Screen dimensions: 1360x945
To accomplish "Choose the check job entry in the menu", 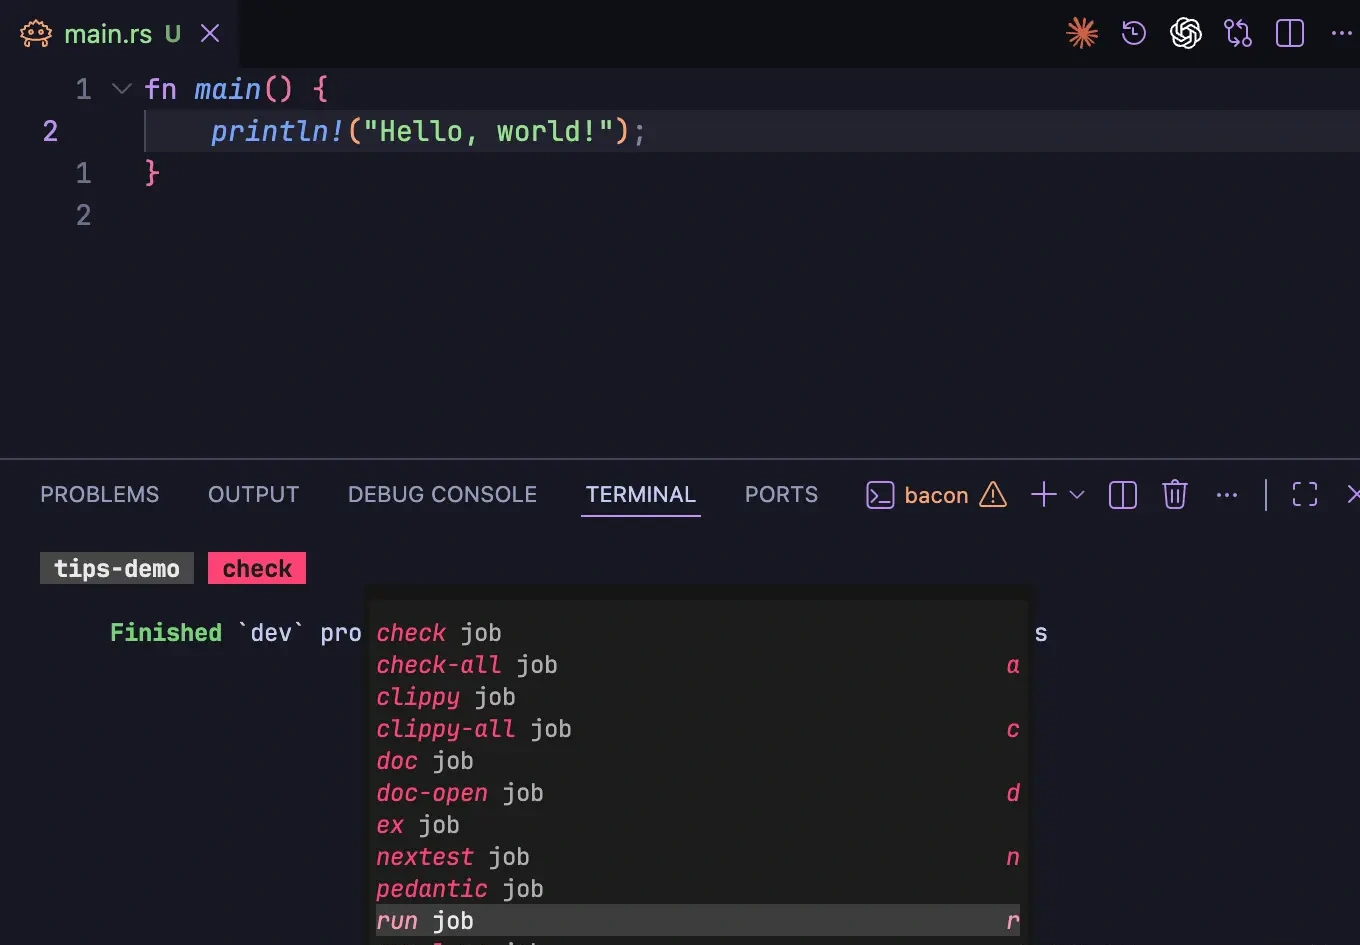I will (x=698, y=633).
